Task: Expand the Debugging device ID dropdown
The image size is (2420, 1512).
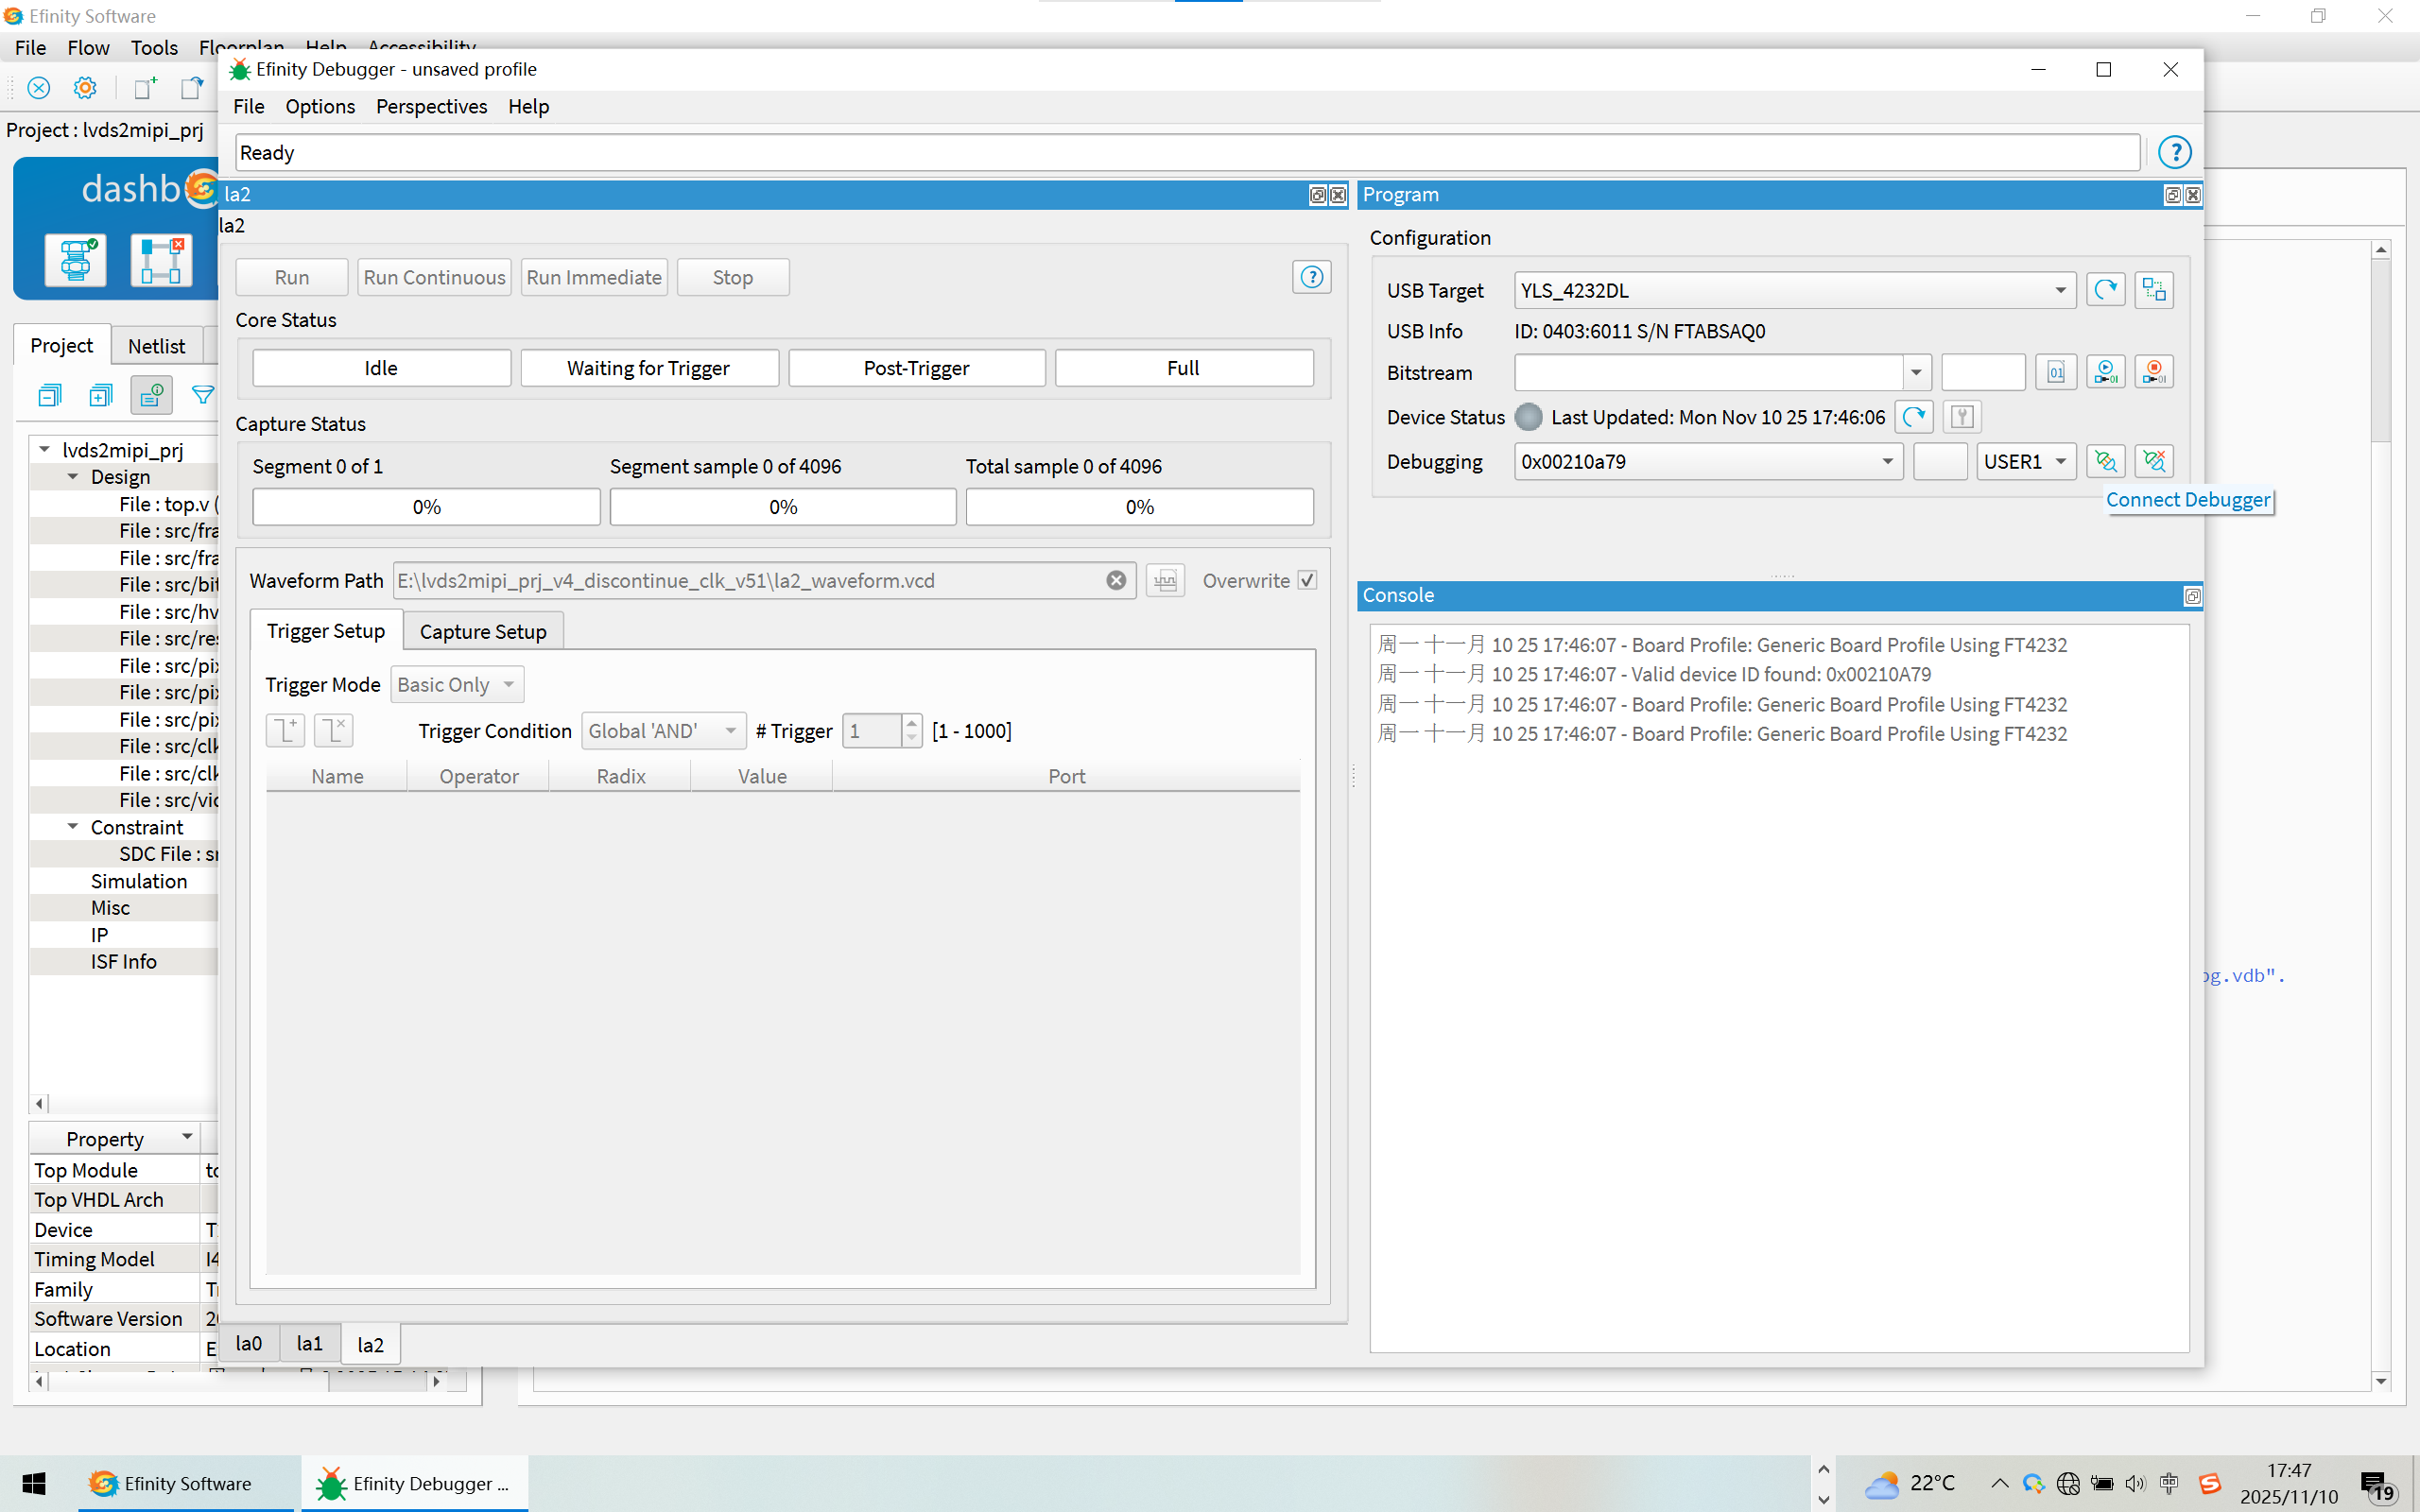Action: [1887, 461]
